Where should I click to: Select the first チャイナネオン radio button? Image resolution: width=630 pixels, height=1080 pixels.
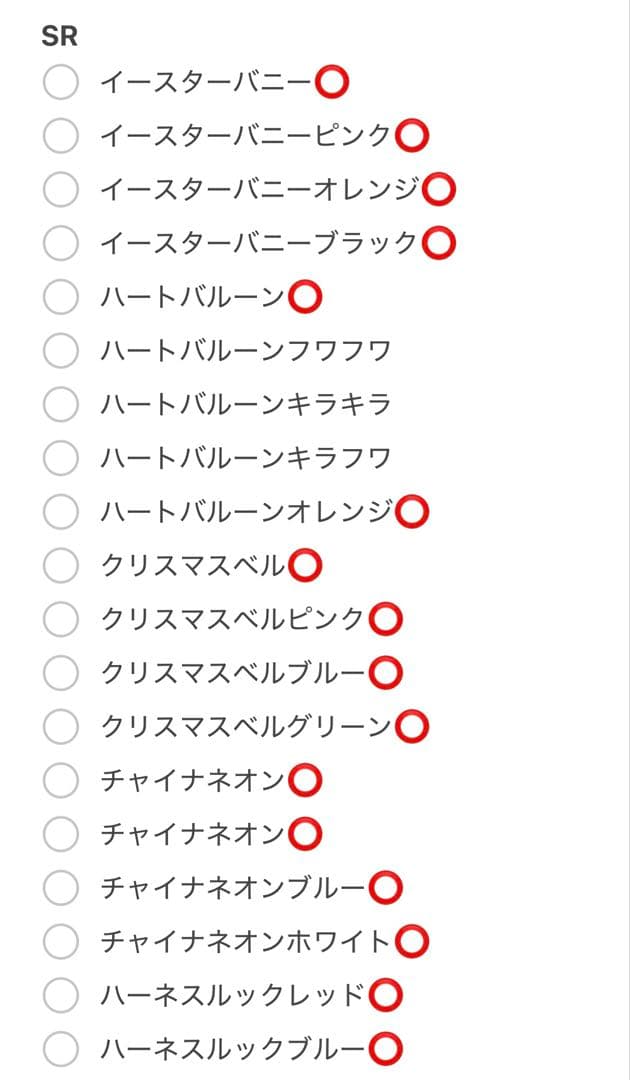click(x=60, y=779)
